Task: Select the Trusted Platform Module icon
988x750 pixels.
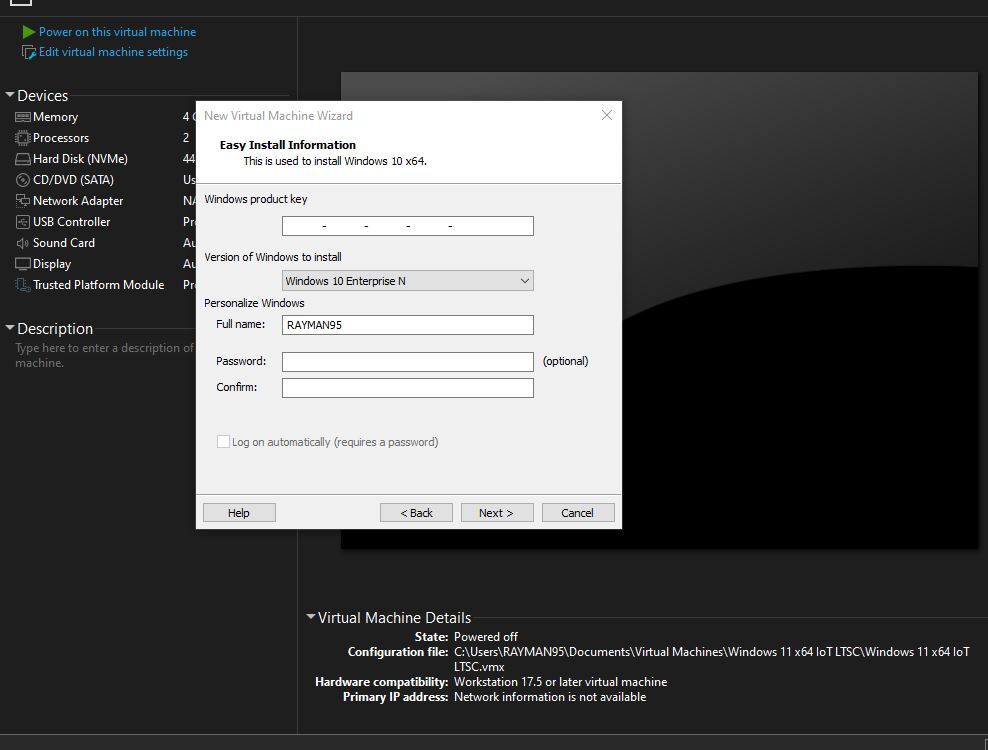Action: tap(23, 285)
